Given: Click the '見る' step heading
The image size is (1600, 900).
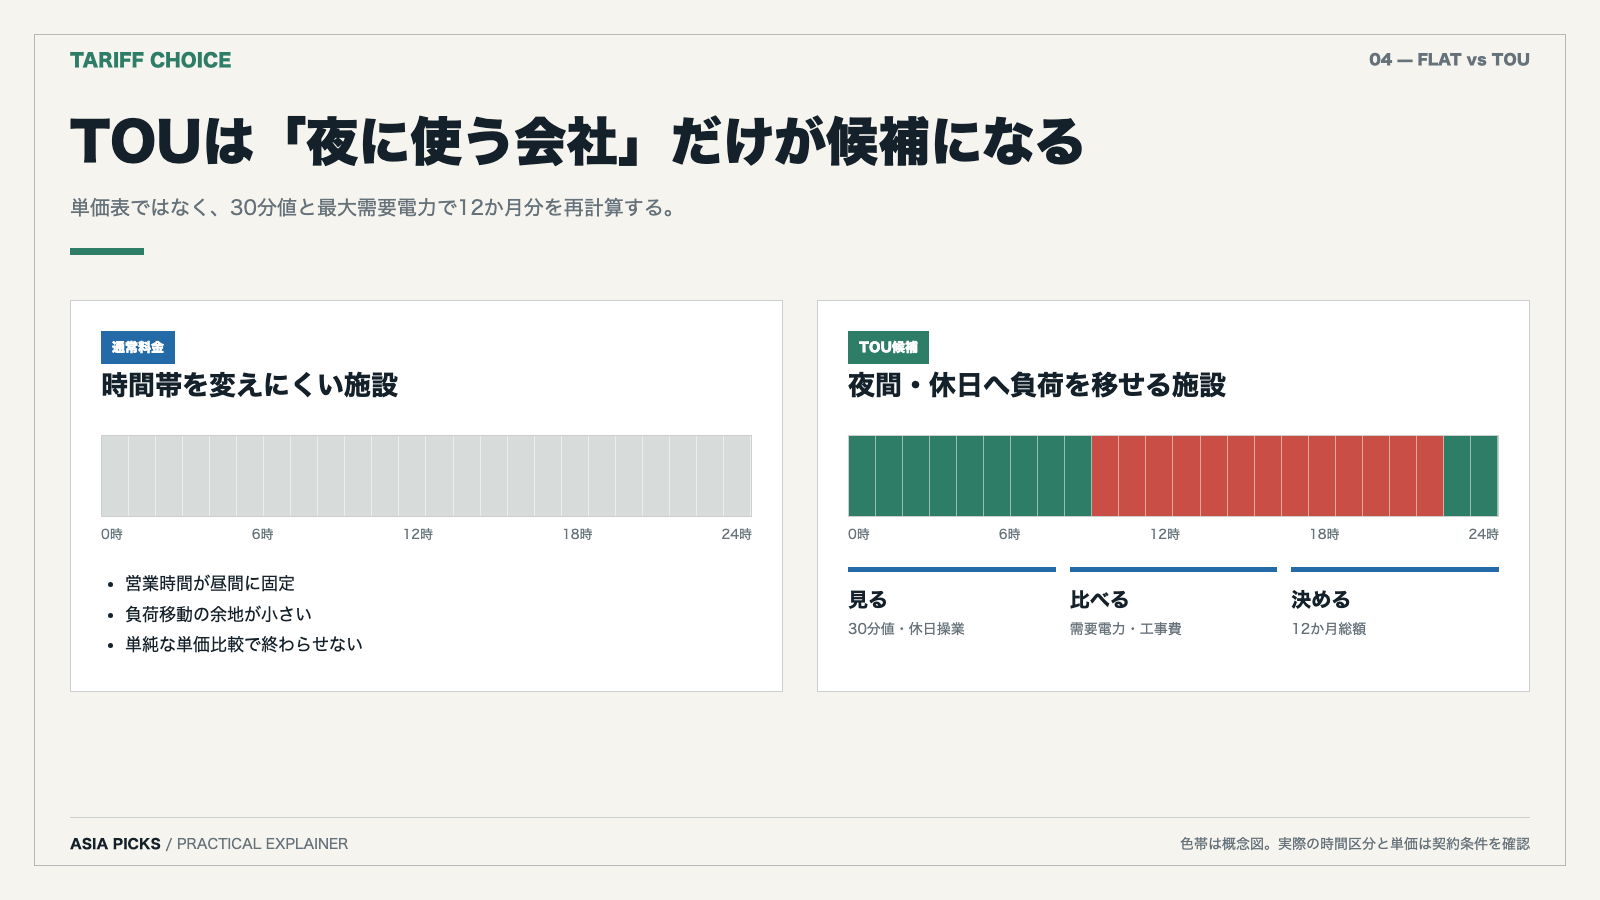Looking at the screenshot, I should (x=868, y=600).
